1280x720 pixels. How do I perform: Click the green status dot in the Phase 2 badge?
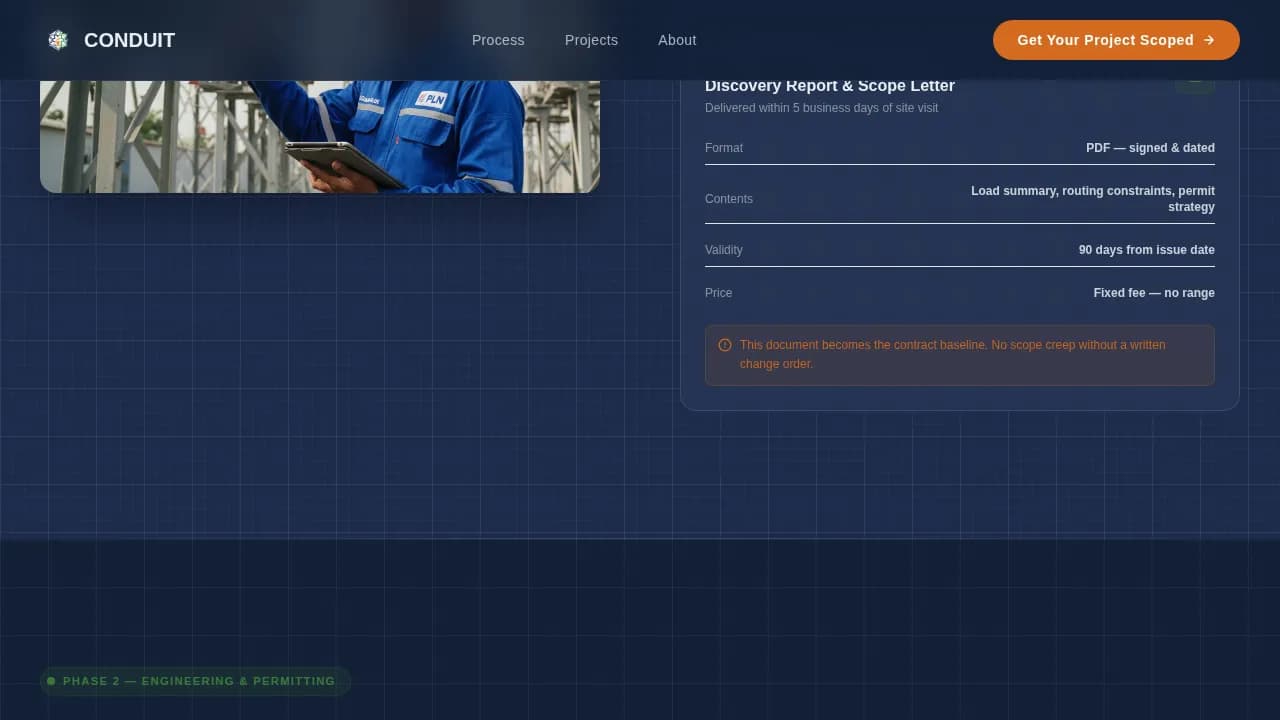(x=51, y=681)
